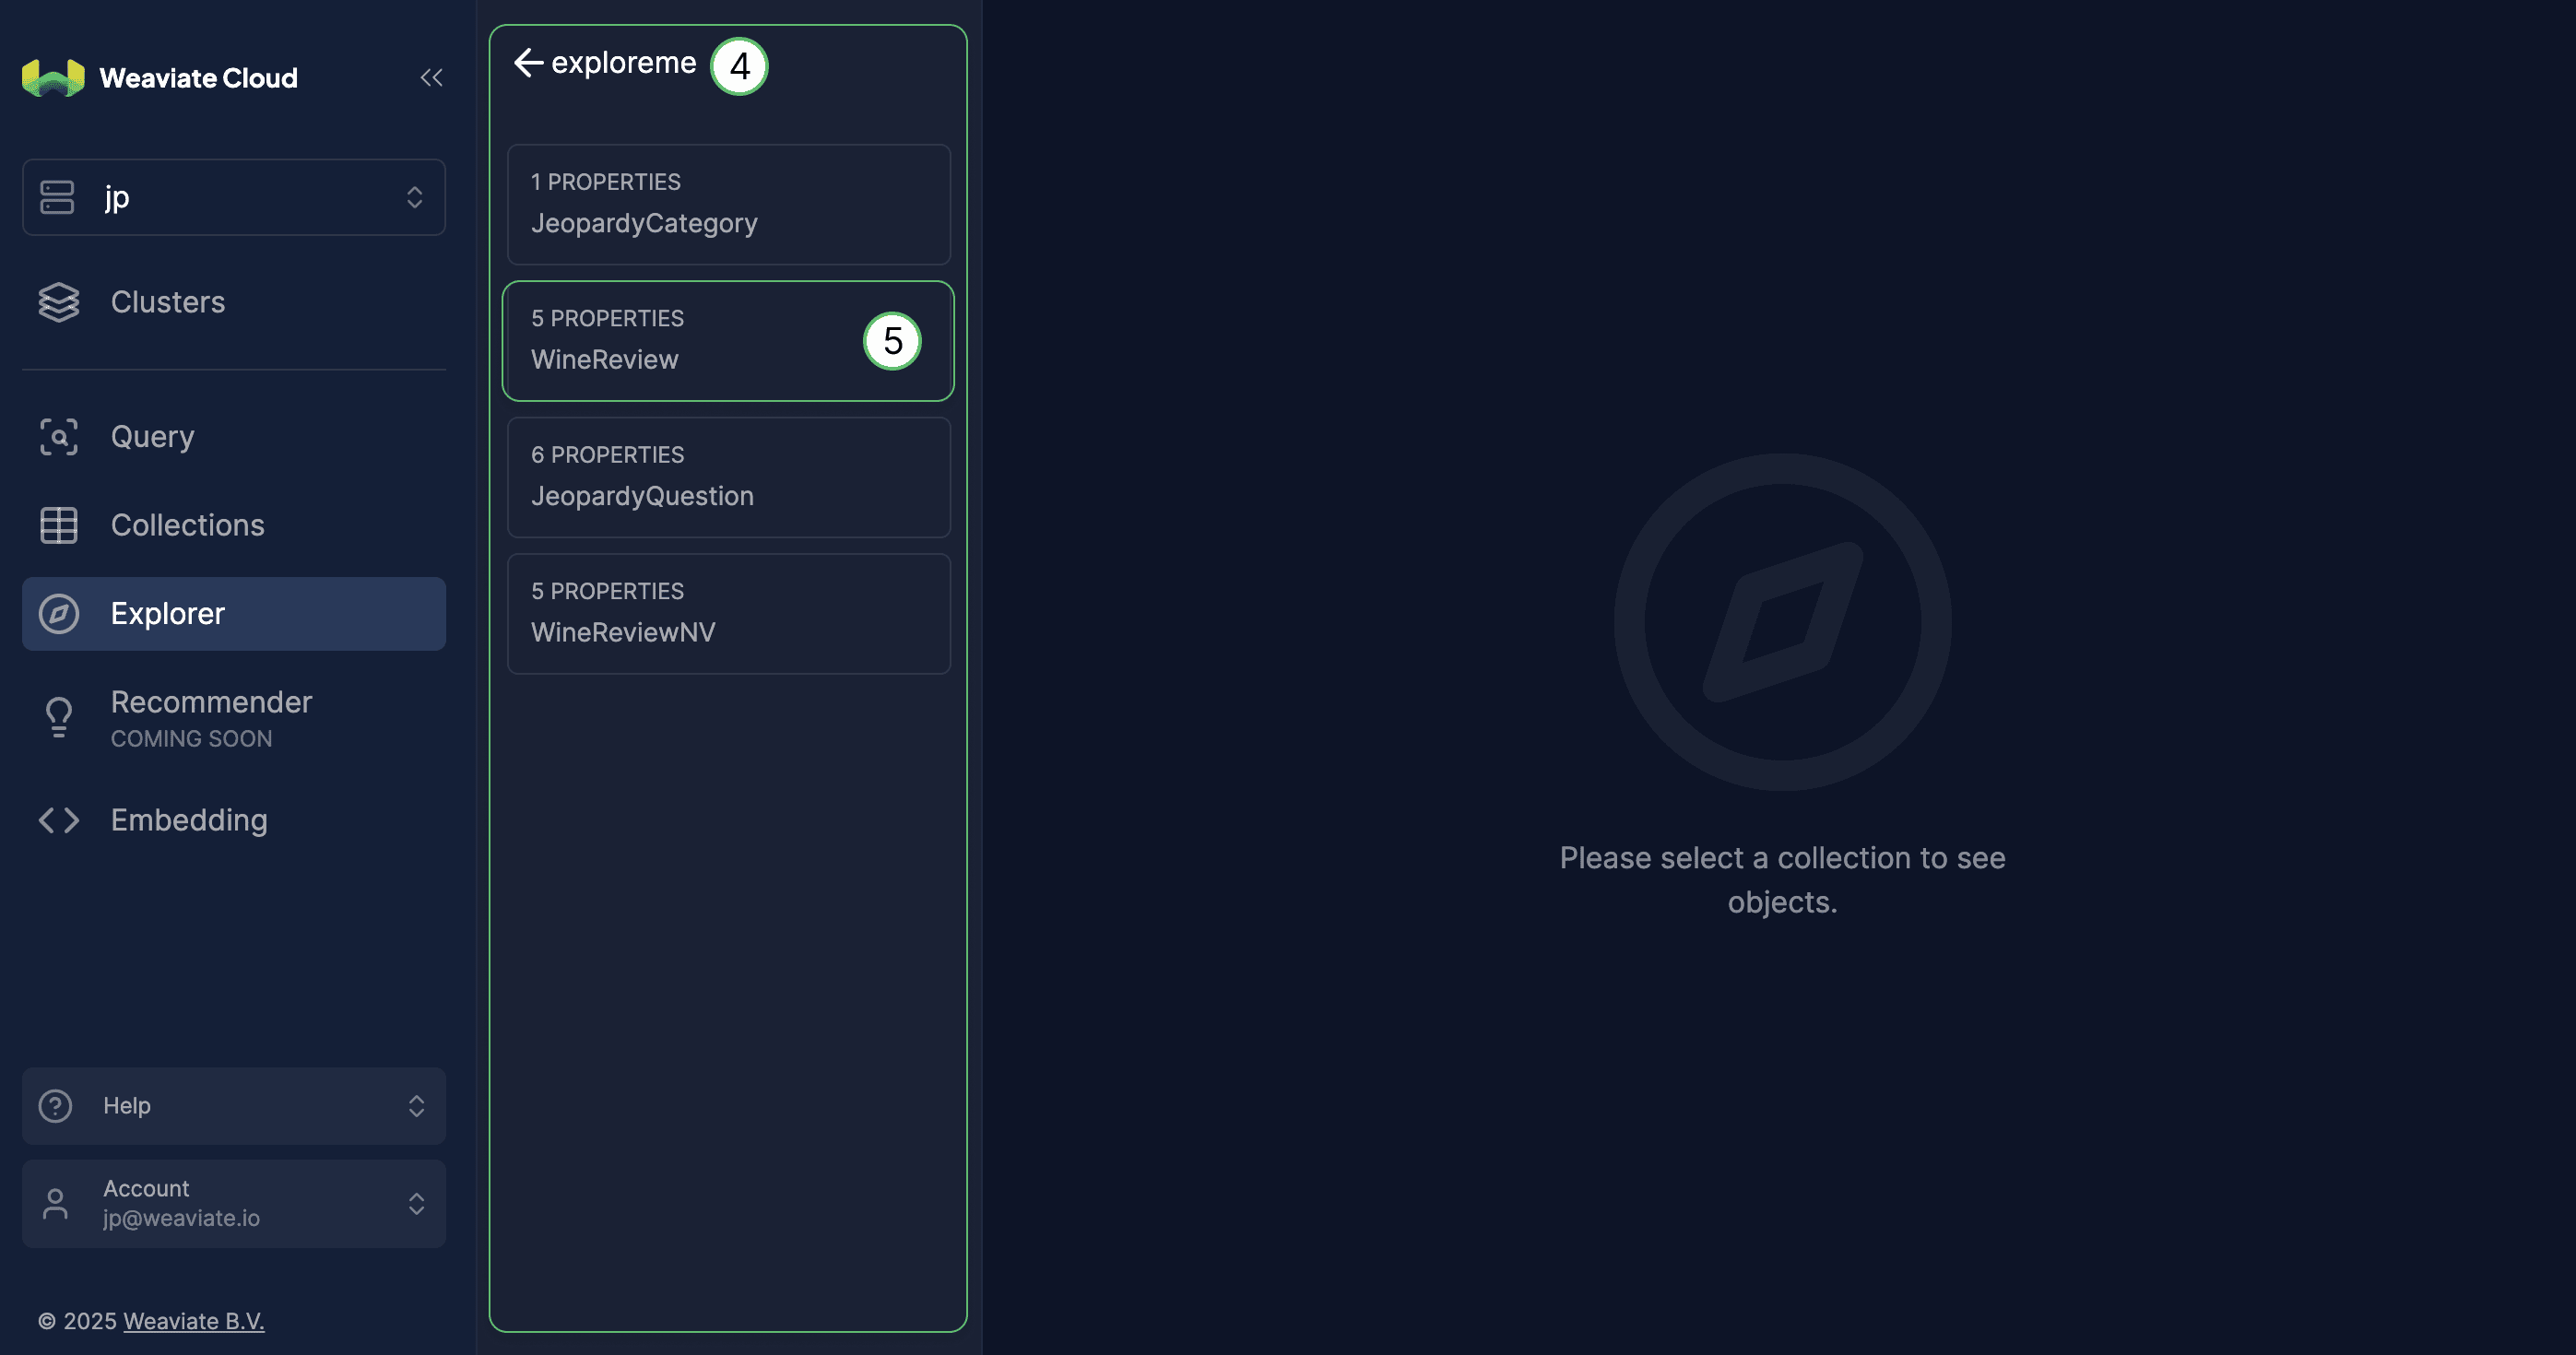Select the WineReview collection
Image resolution: width=2576 pixels, height=1355 pixels.
tap(729, 341)
